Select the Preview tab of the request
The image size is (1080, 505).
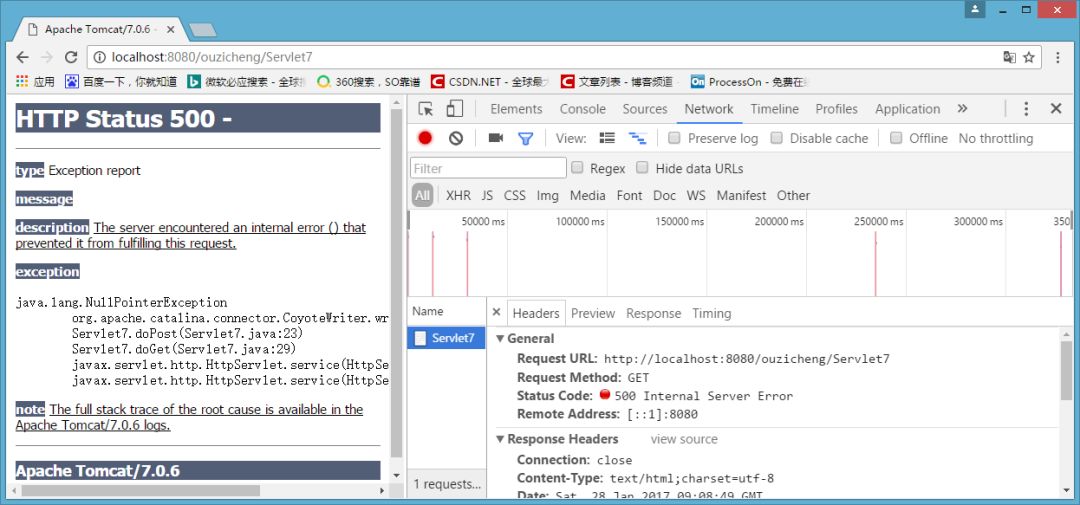coord(592,313)
